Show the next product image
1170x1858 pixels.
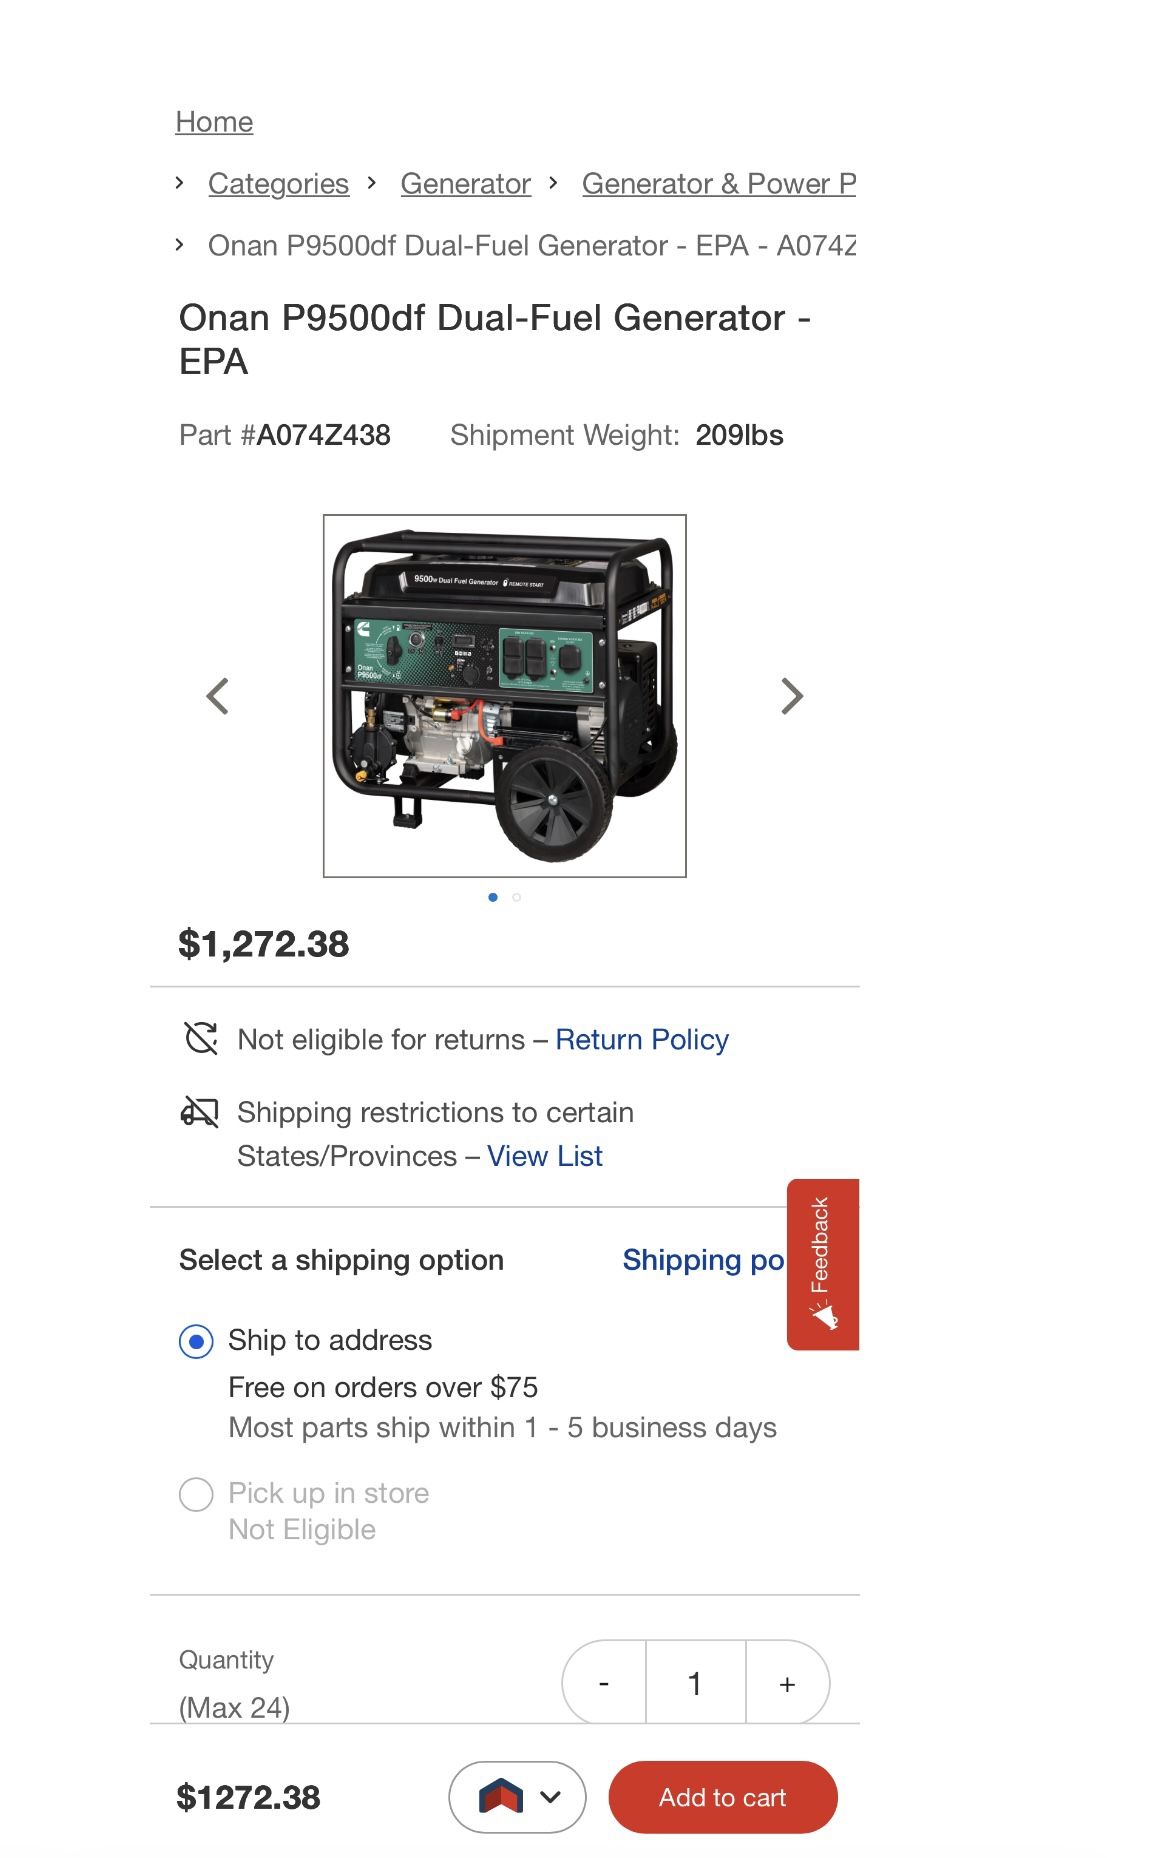point(792,696)
